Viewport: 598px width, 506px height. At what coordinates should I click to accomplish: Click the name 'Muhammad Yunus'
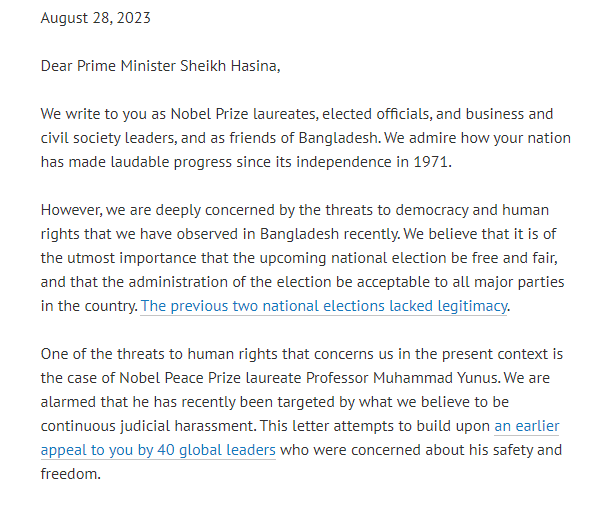(x=435, y=378)
